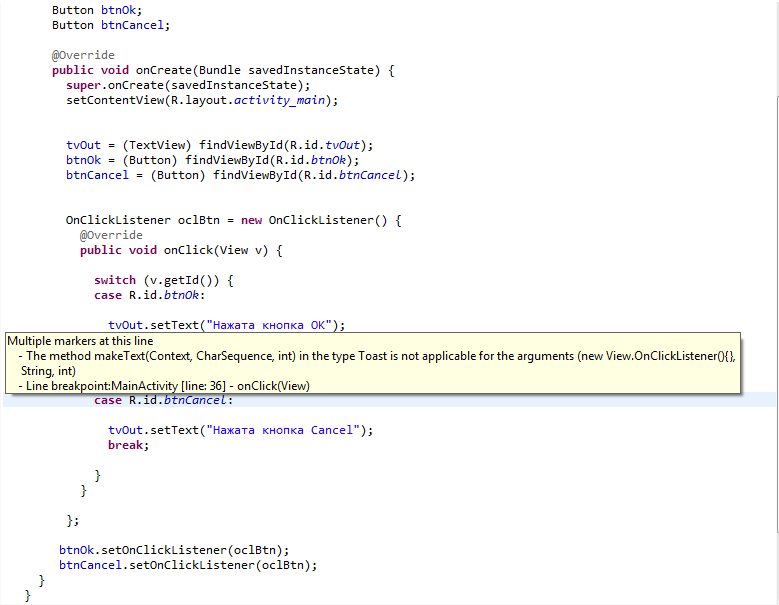Click the "Button btnOk;" declaration line
This screenshot has height=605, width=779.
[97, 10]
